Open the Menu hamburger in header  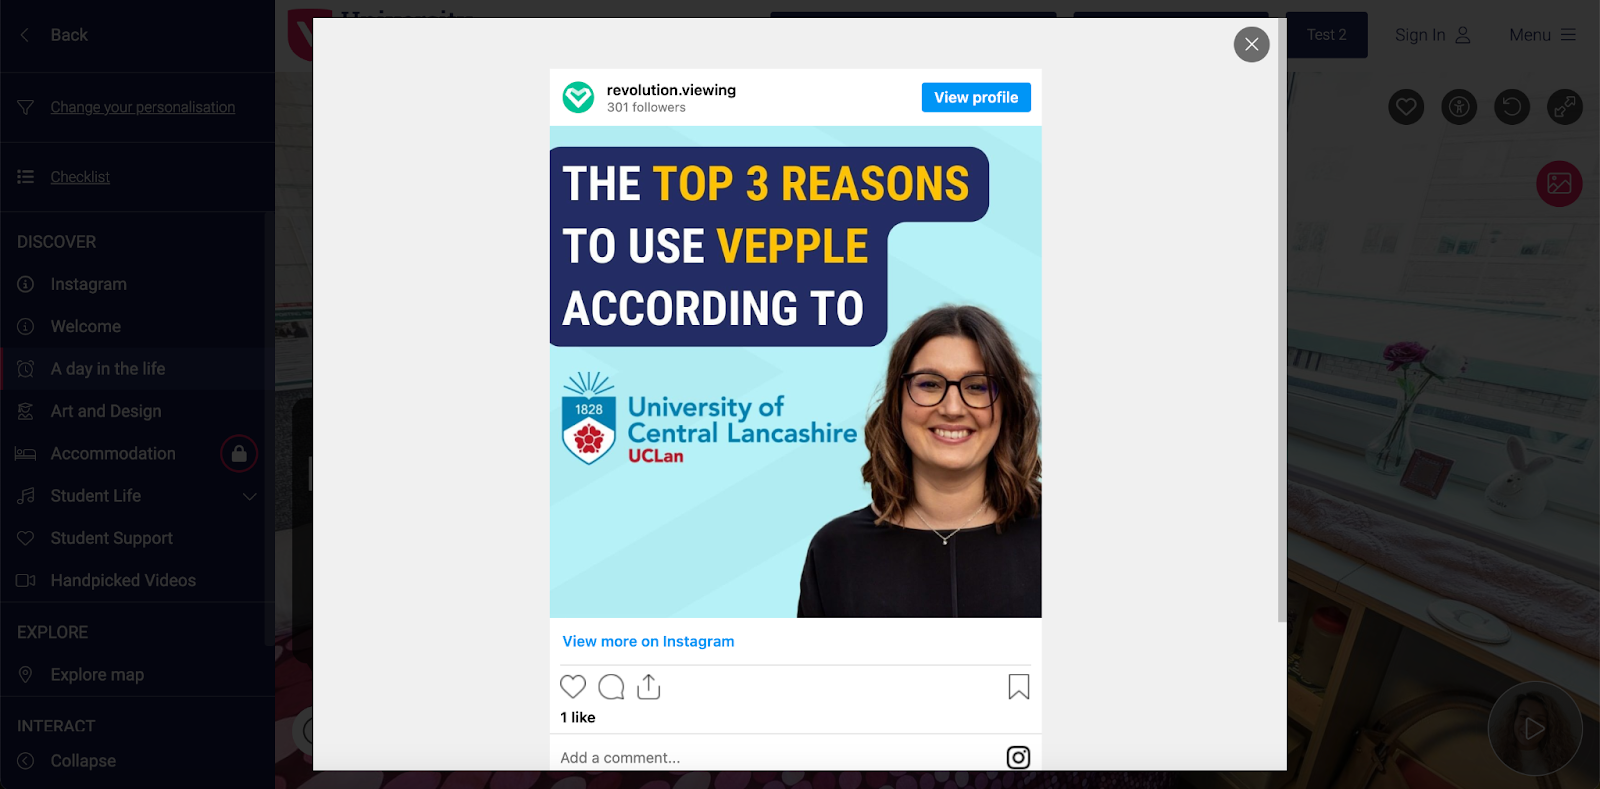click(x=1543, y=35)
